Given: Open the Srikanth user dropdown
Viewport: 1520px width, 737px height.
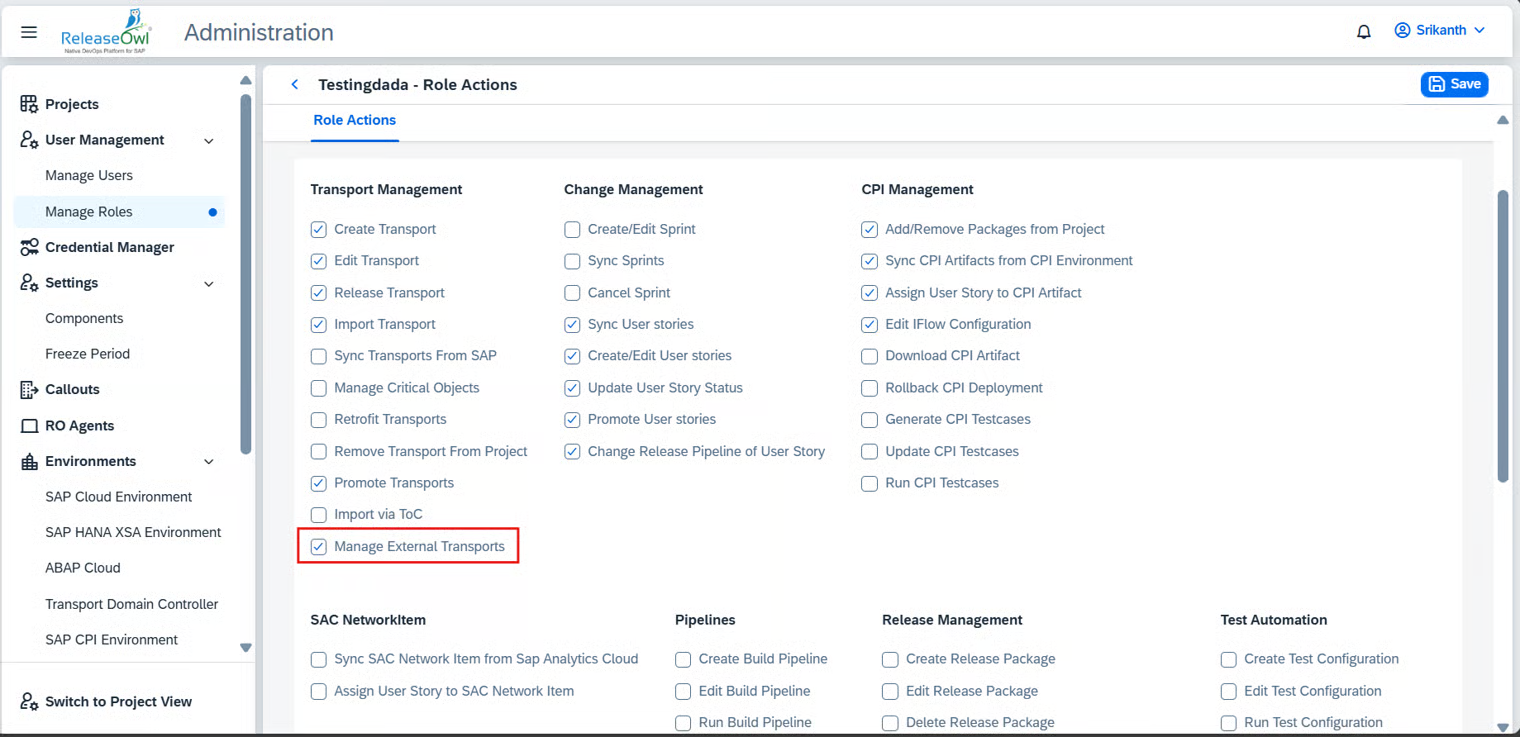Looking at the screenshot, I should pyautogui.click(x=1440, y=31).
